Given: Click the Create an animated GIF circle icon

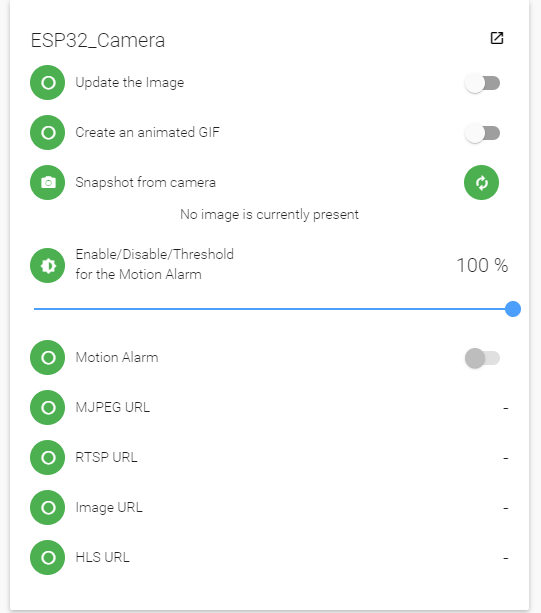Looking at the screenshot, I should (48, 133).
